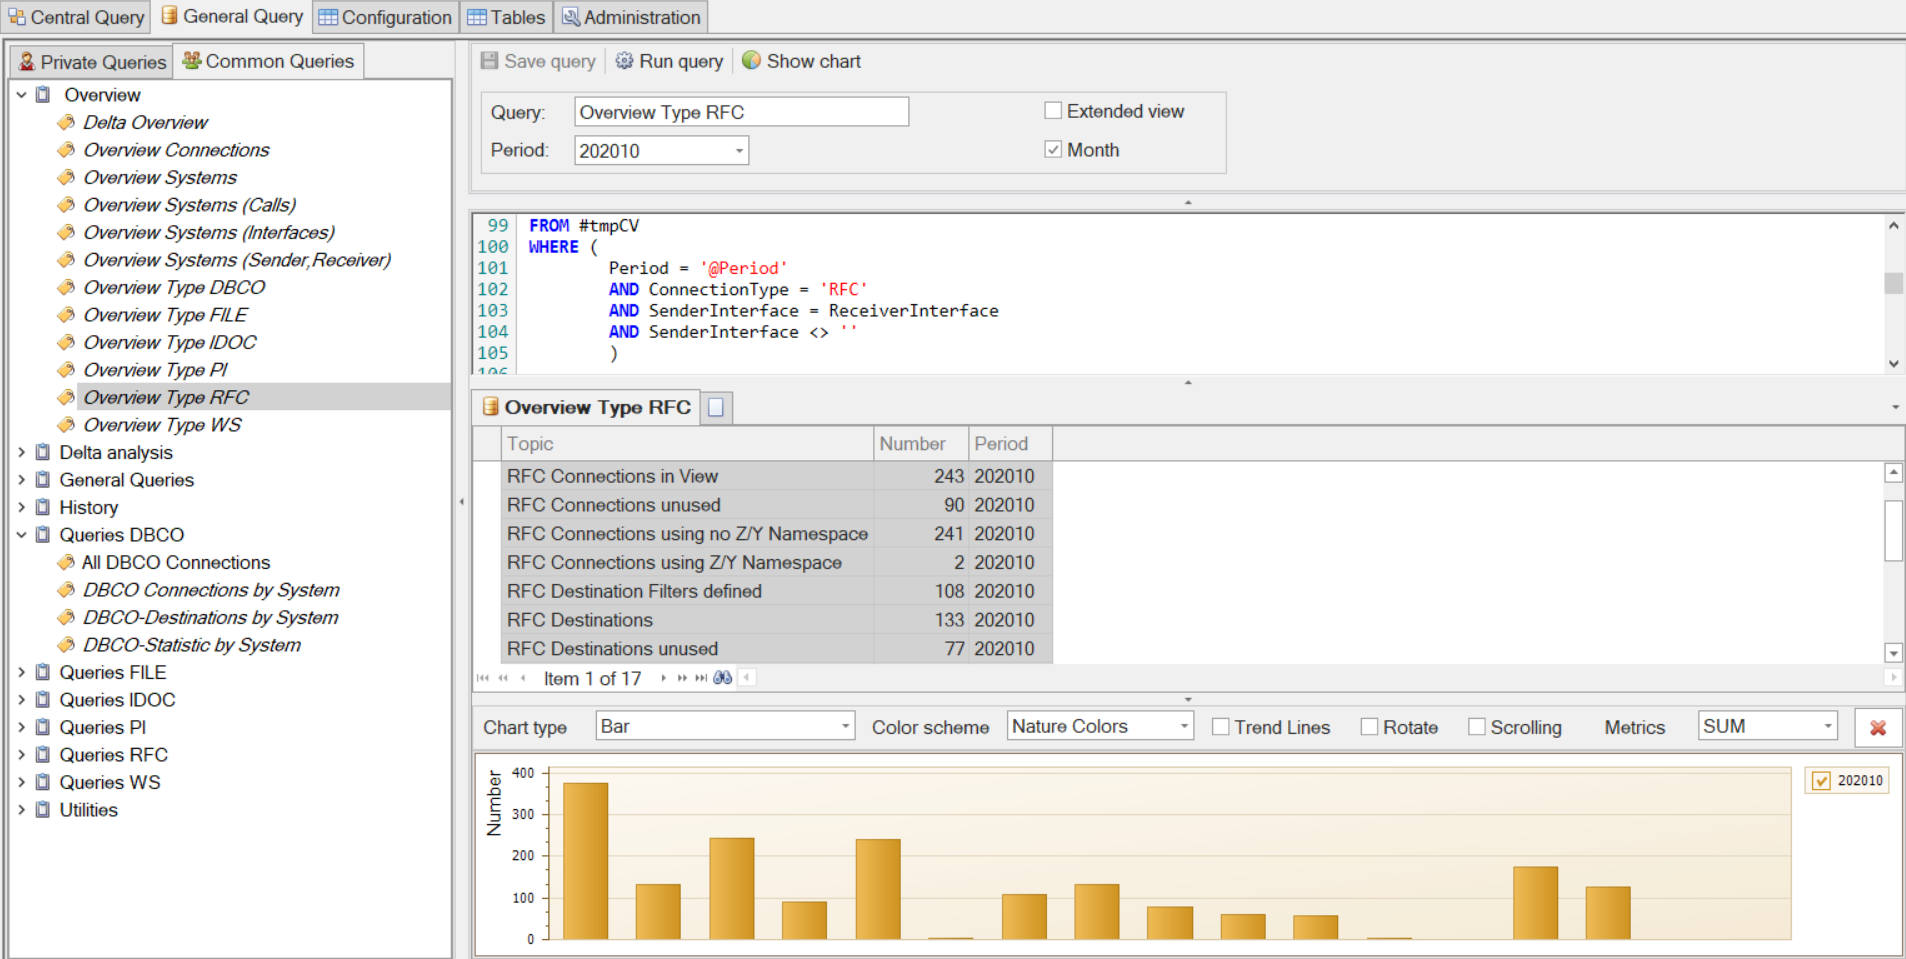
Task: Click the Common Queries group icon
Action: pos(192,61)
